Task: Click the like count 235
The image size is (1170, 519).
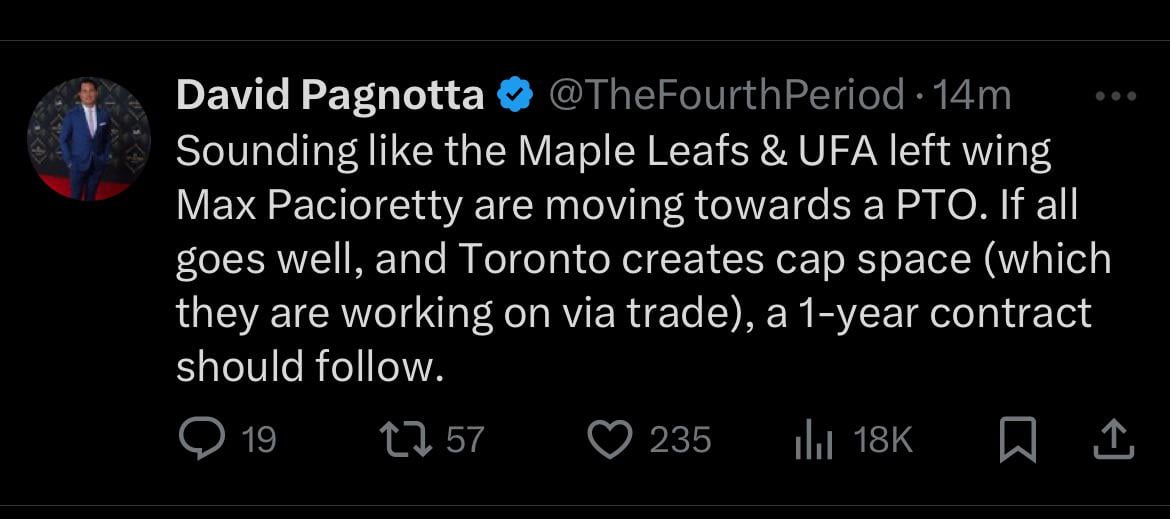Action: click(x=680, y=440)
